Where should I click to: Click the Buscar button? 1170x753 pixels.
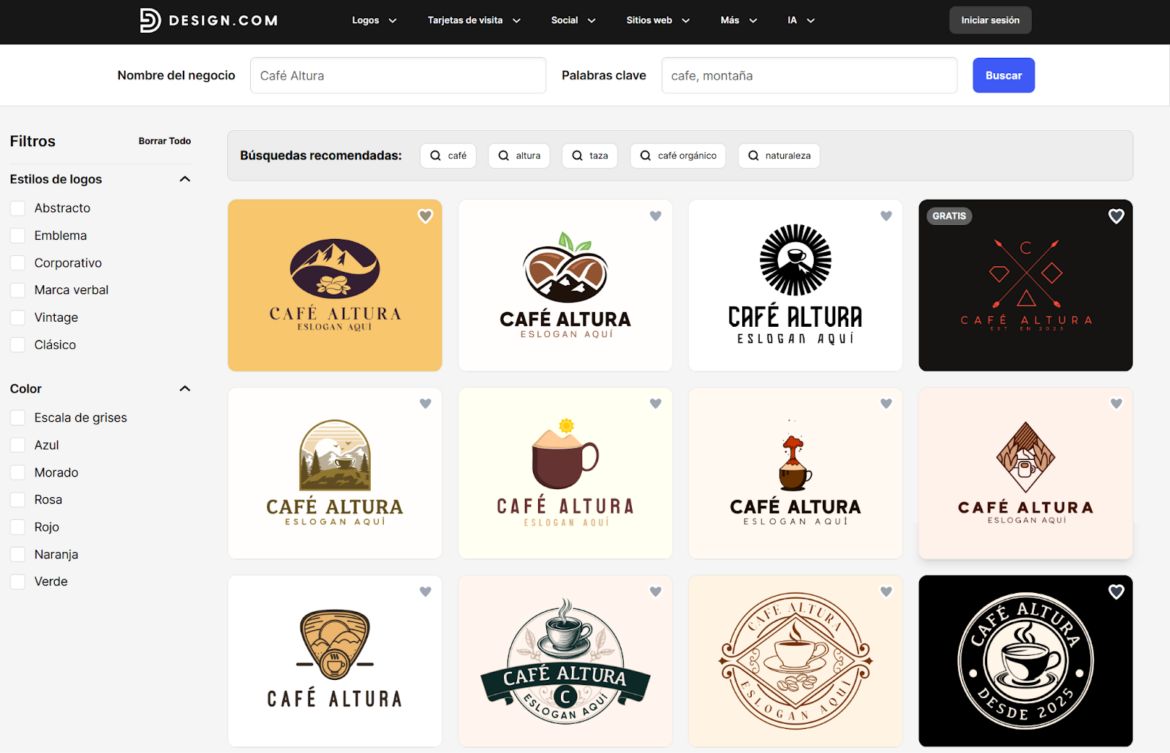pyautogui.click(x=1003, y=74)
